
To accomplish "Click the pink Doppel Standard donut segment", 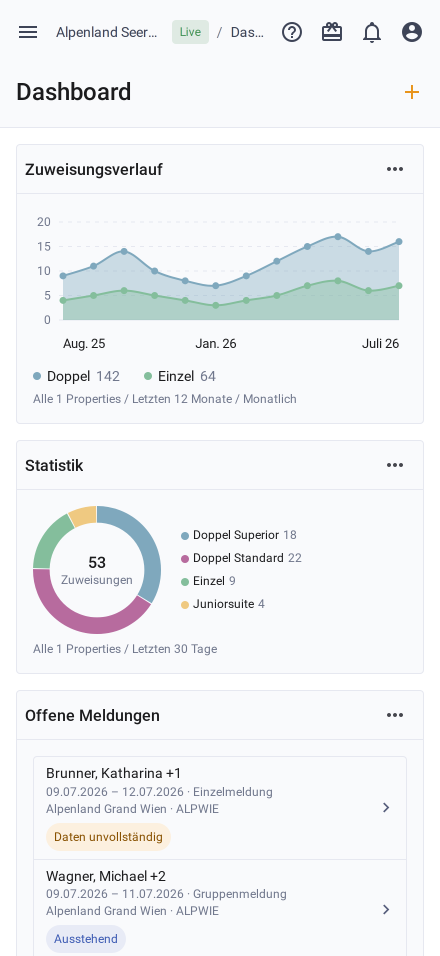I will (x=87, y=618).
